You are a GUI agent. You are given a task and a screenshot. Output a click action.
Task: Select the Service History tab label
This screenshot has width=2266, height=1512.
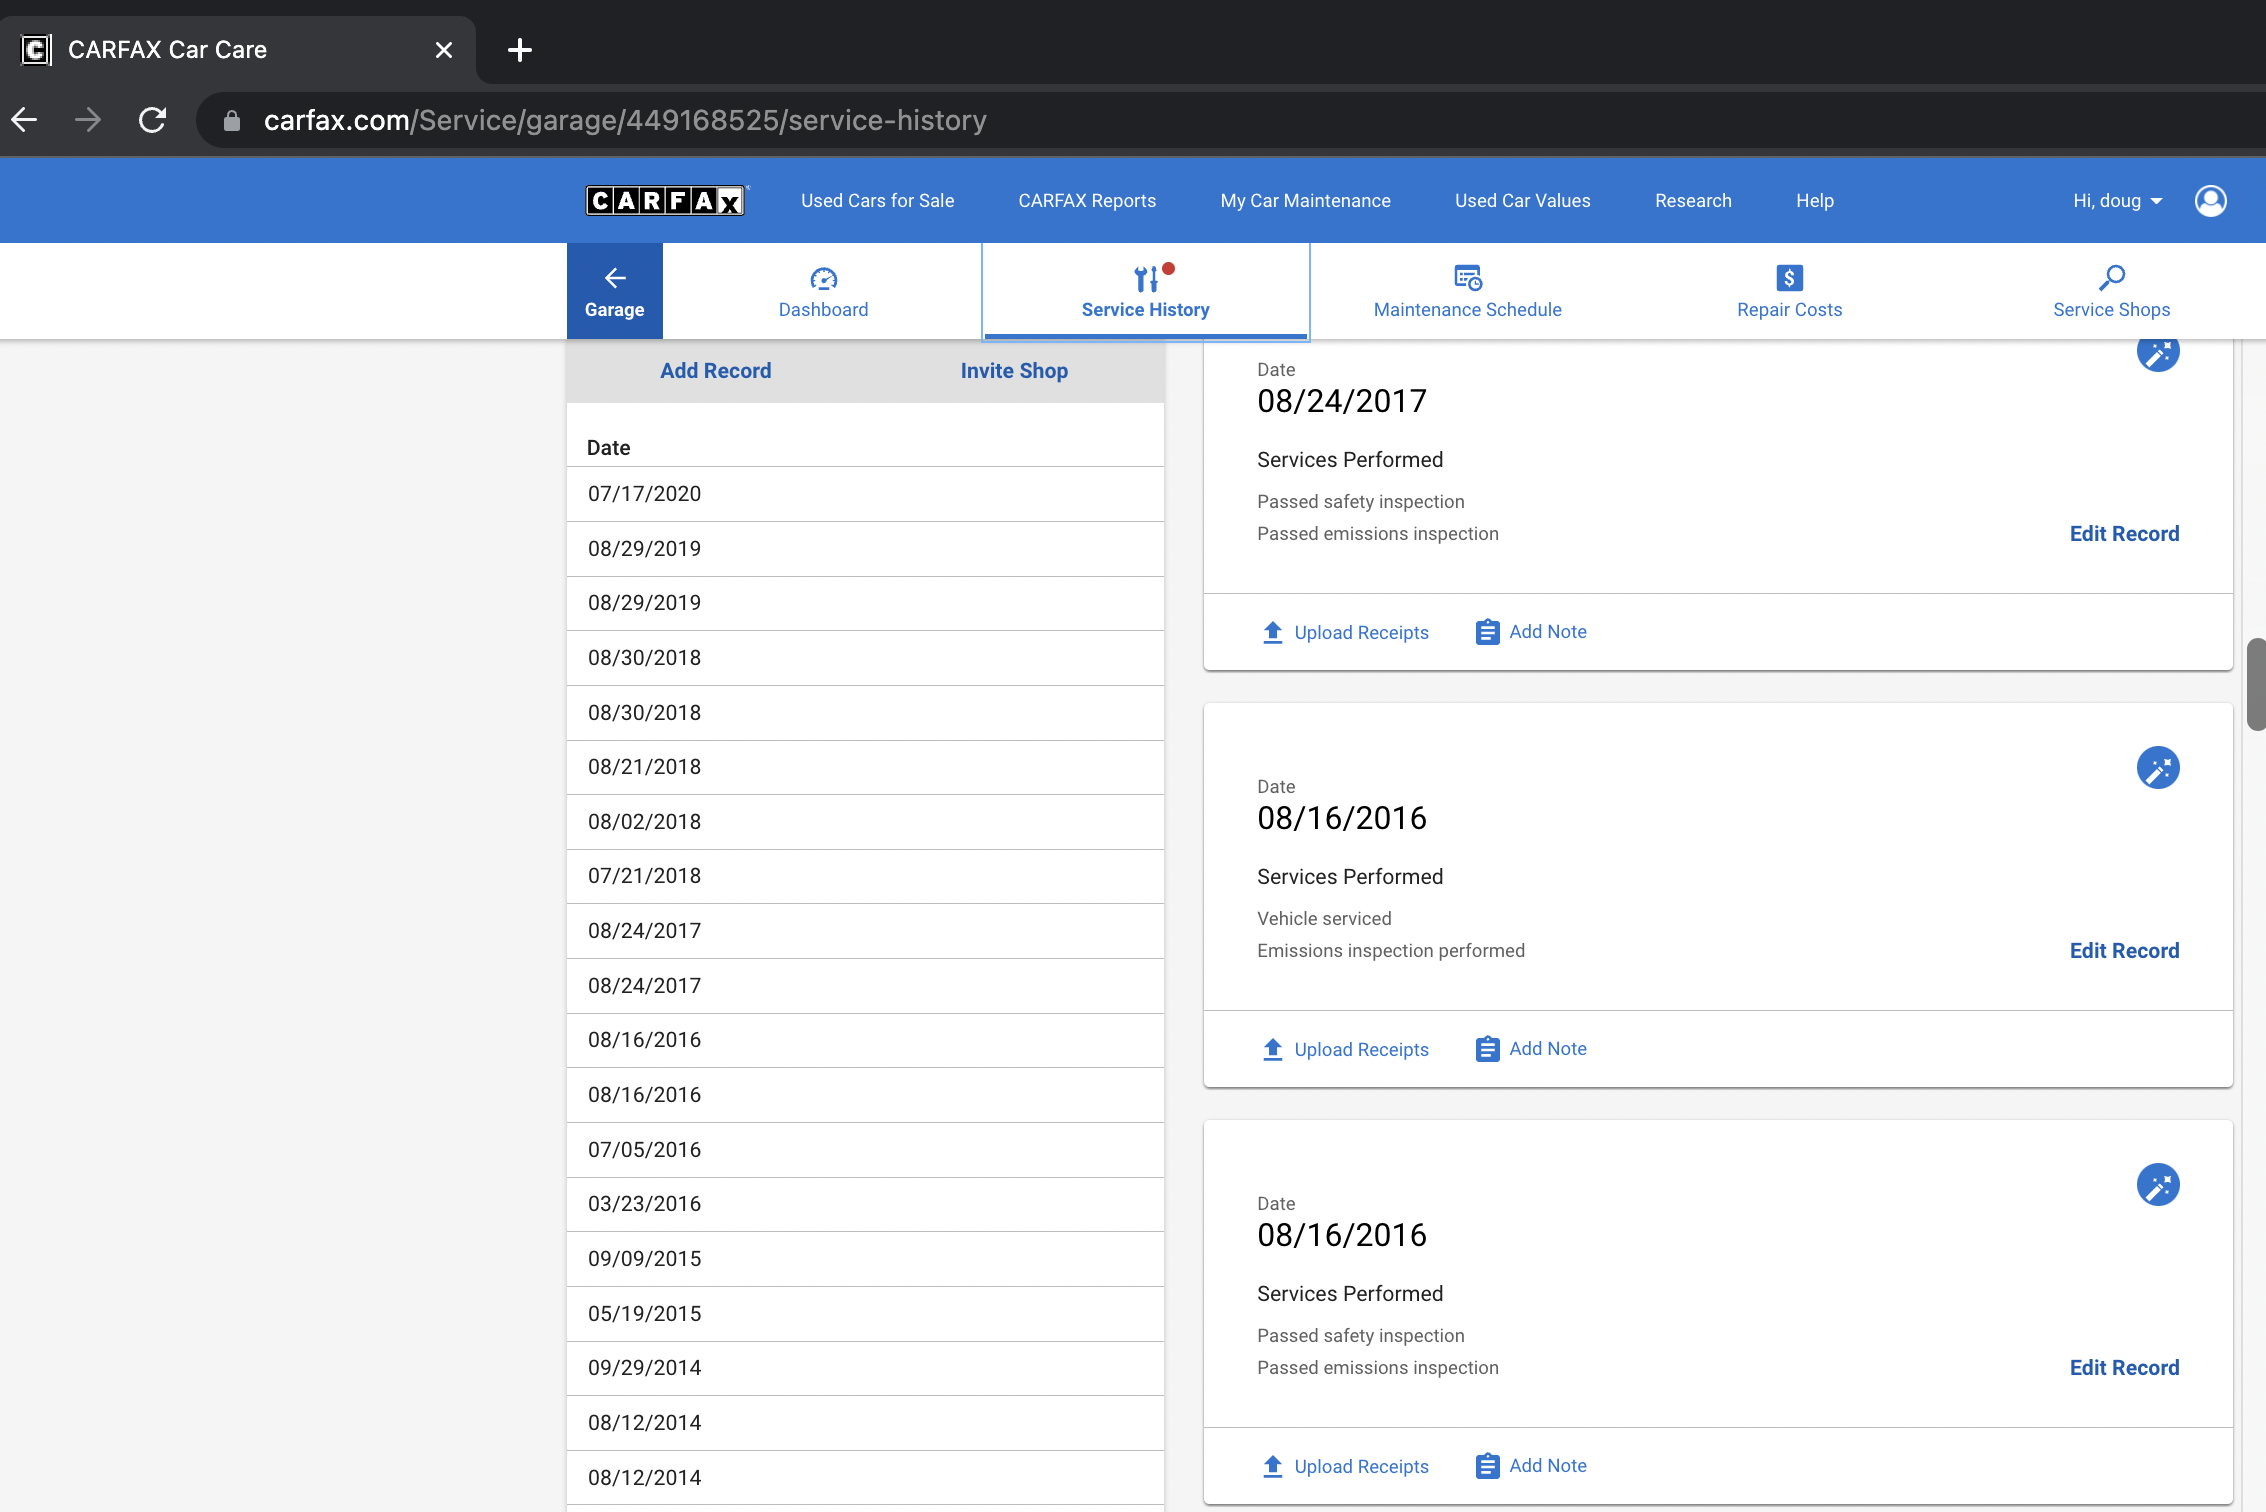(1146, 310)
